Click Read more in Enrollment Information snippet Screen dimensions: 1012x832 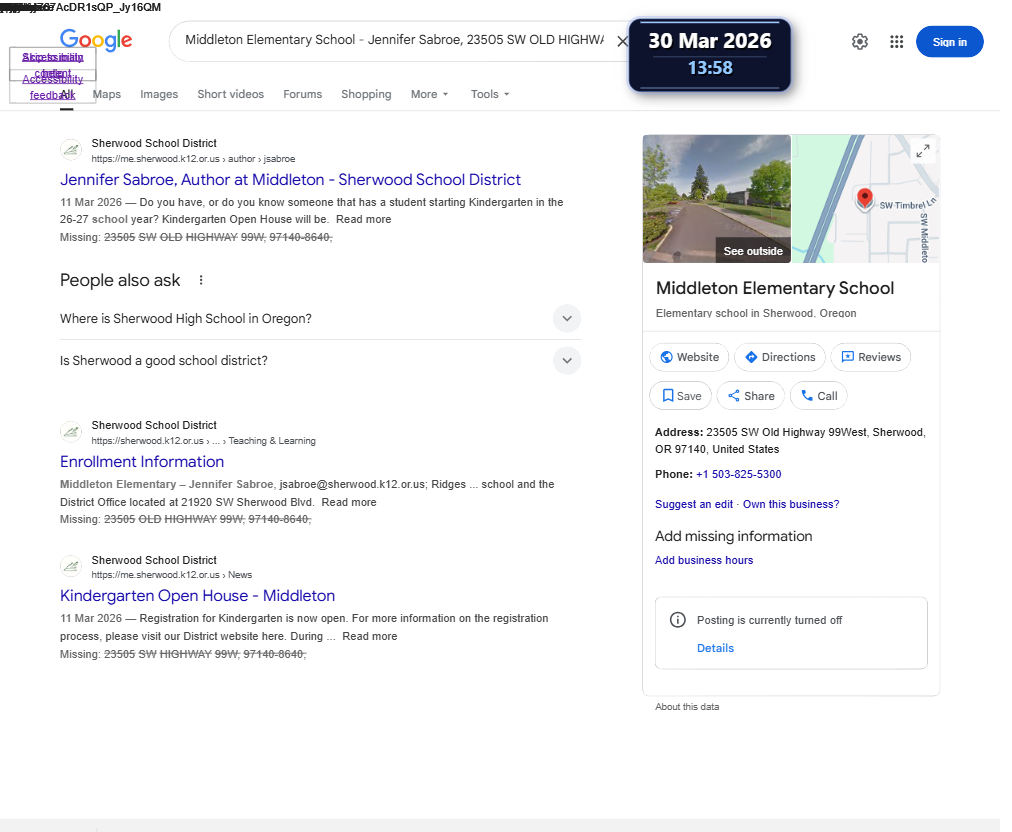[349, 502]
